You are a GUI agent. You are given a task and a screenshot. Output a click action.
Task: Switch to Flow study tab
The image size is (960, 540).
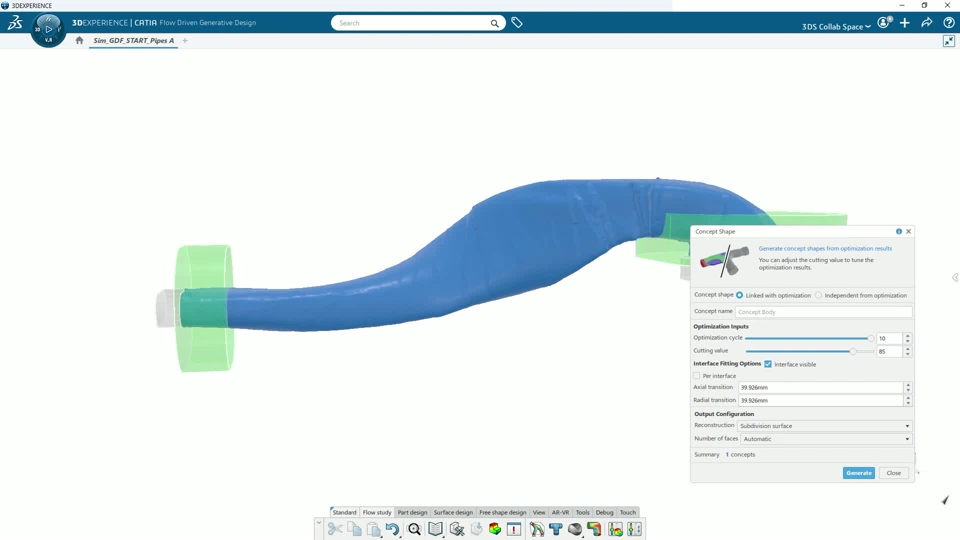[x=377, y=512]
